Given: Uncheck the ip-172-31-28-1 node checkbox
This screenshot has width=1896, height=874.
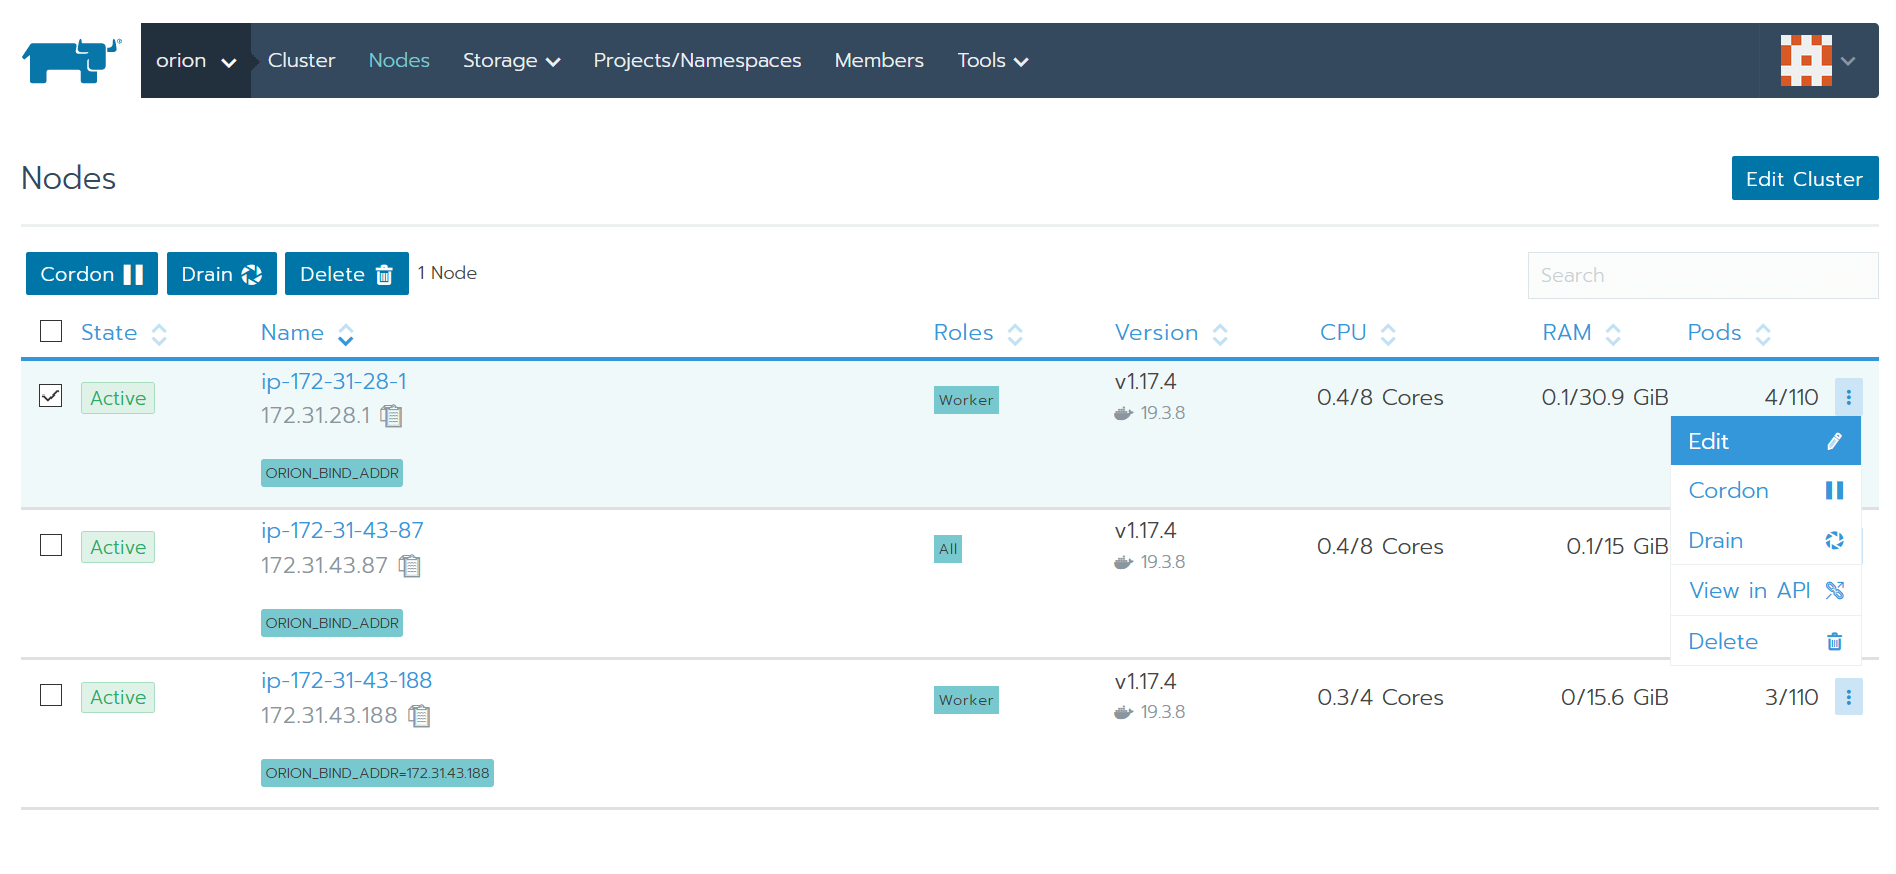Looking at the screenshot, I should pyautogui.click(x=51, y=396).
